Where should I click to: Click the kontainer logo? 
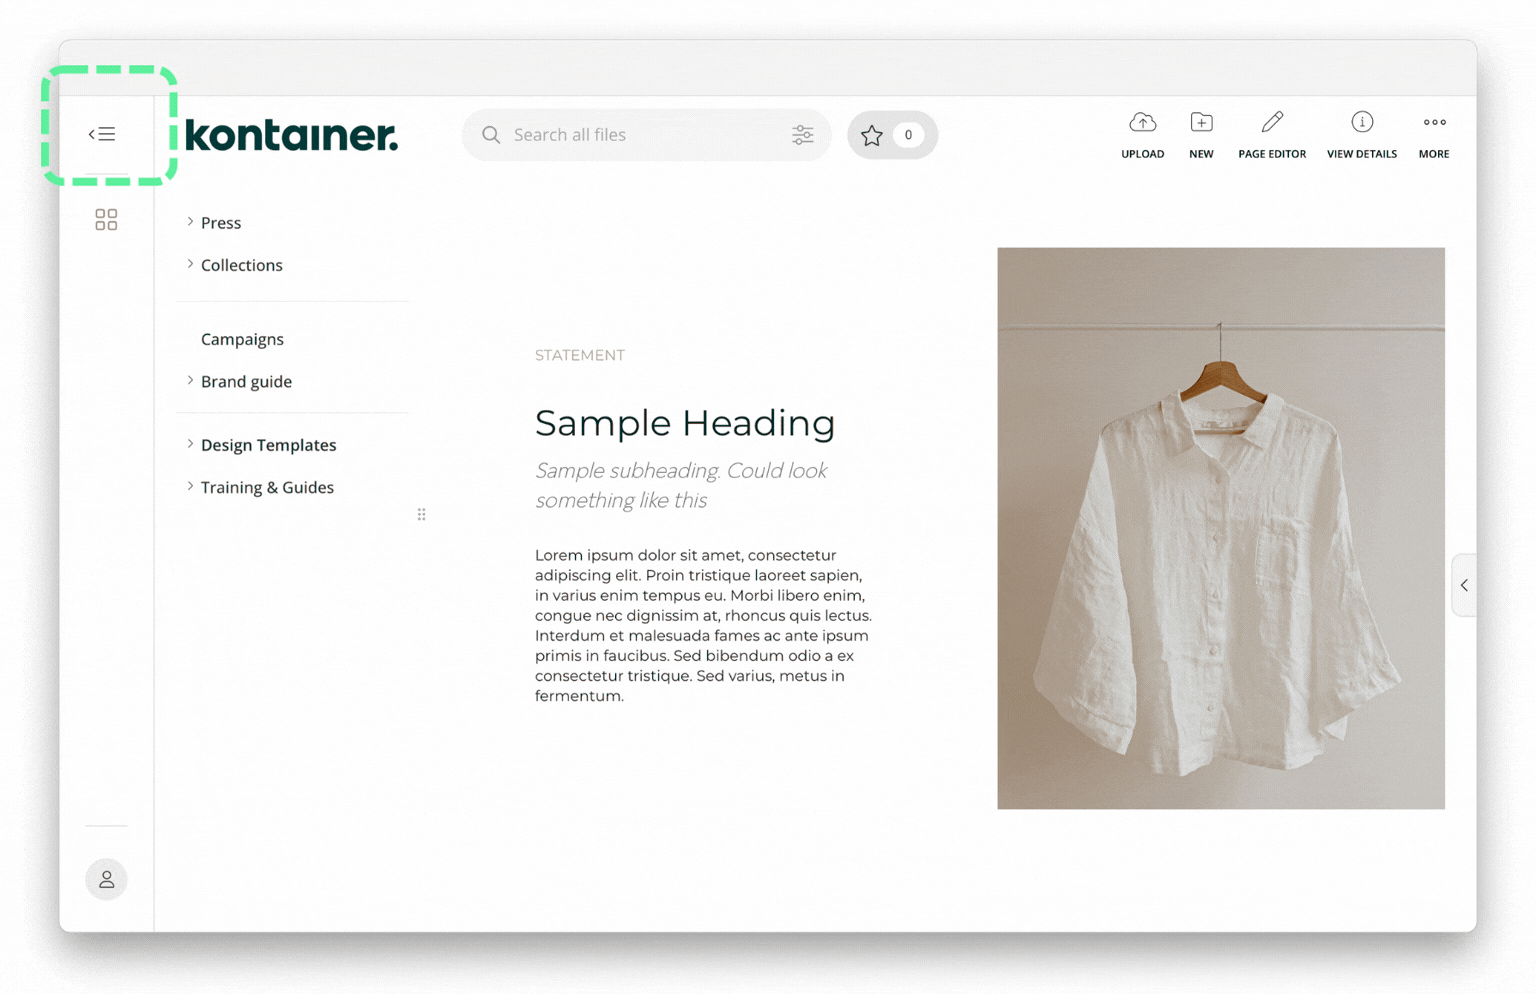pos(291,135)
